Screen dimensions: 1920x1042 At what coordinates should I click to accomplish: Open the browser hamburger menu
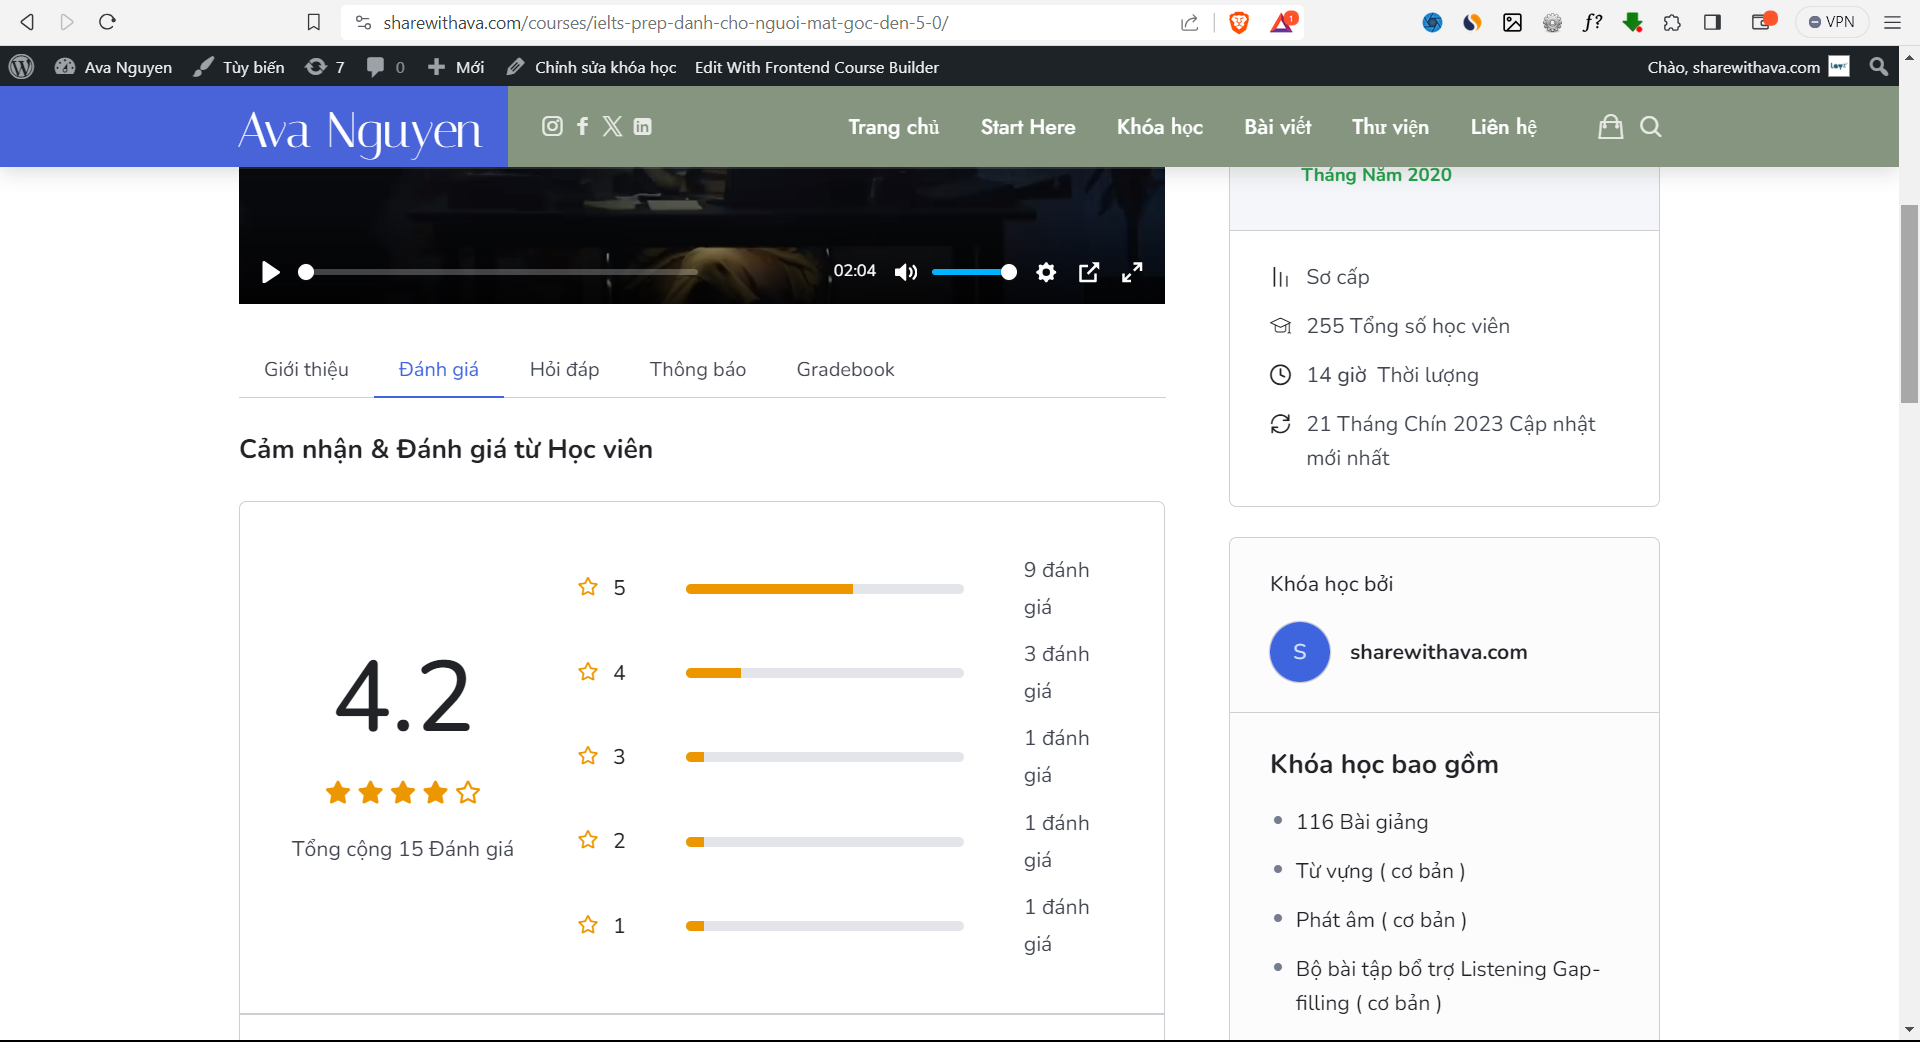click(1892, 22)
